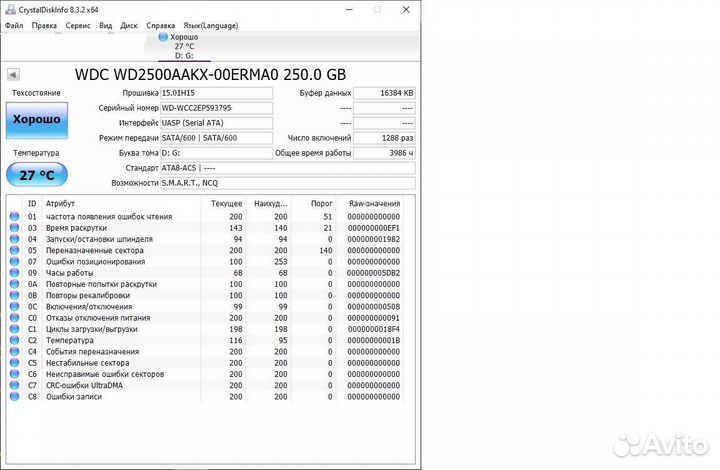The height and width of the screenshot is (470, 720).
Task: Click the total hours field 3986 ч
Action: (384, 153)
